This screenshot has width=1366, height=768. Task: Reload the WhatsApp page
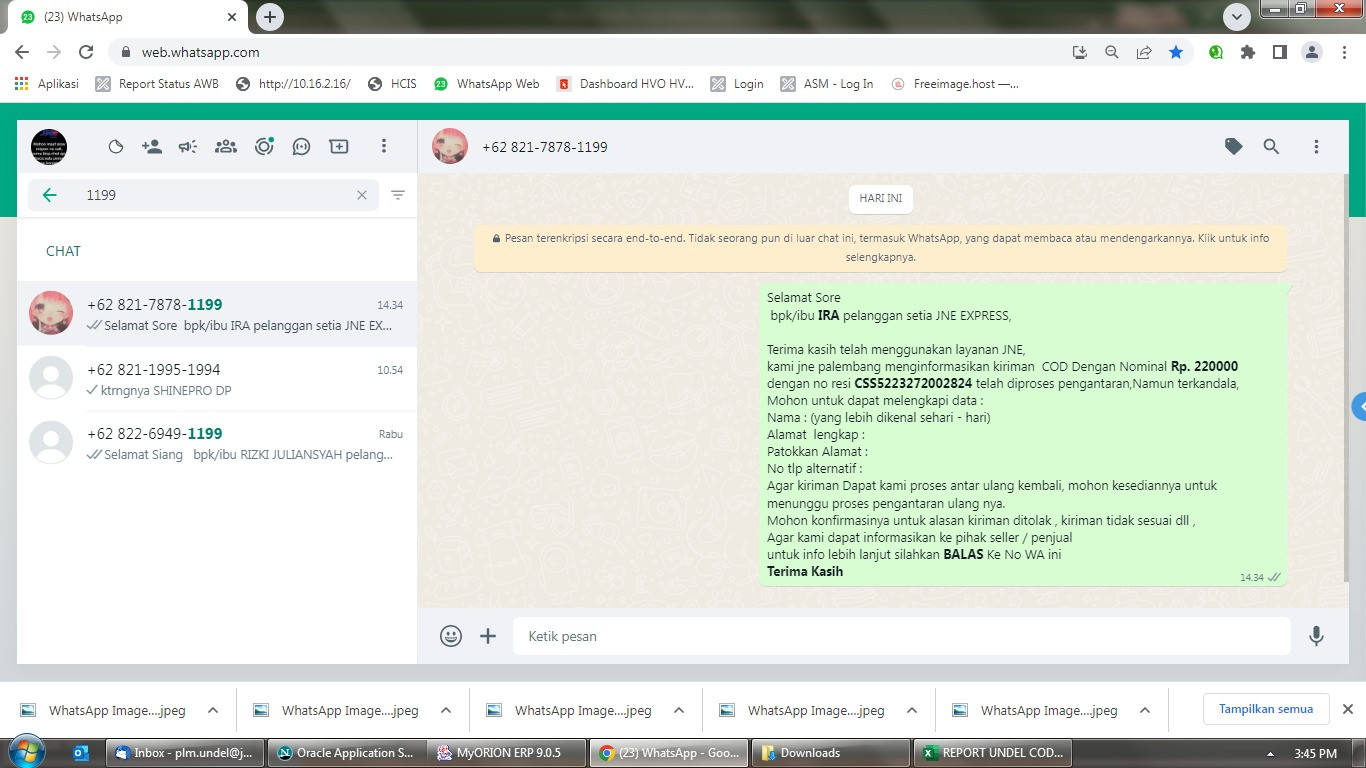(x=86, y=52)
